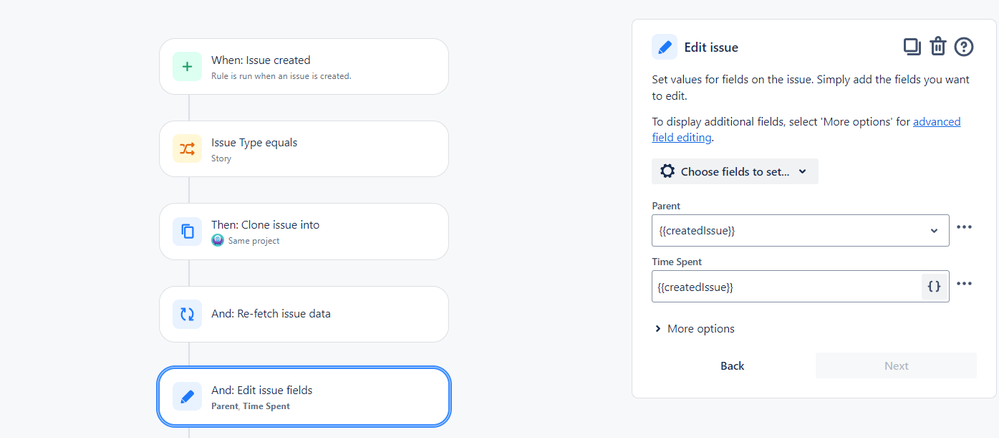Click the Back button
The height and width of the screenshot is (438, 999).
732,366
